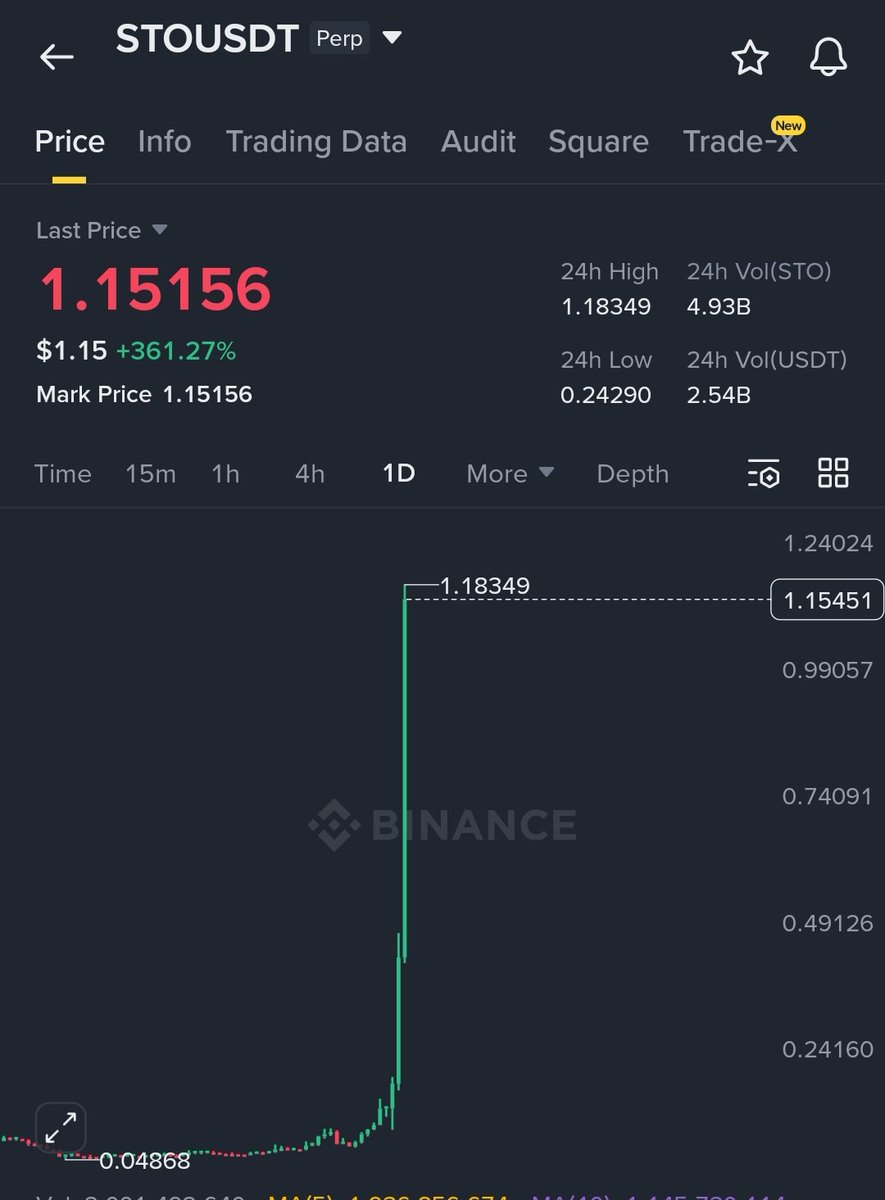Select the 4h chart interval
885x1200 pixels.
point(310,473)
